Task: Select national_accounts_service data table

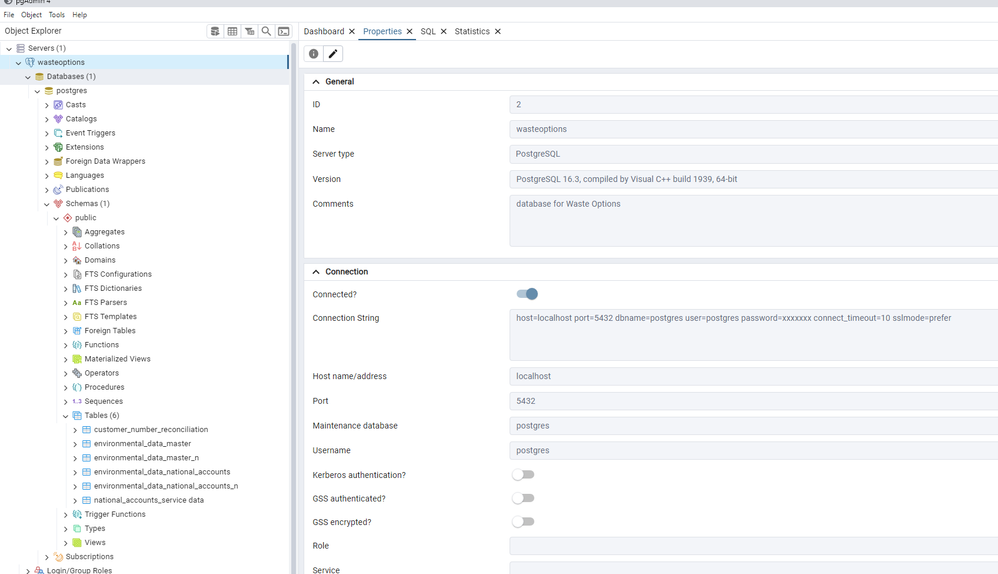Action: coord(149,500)
